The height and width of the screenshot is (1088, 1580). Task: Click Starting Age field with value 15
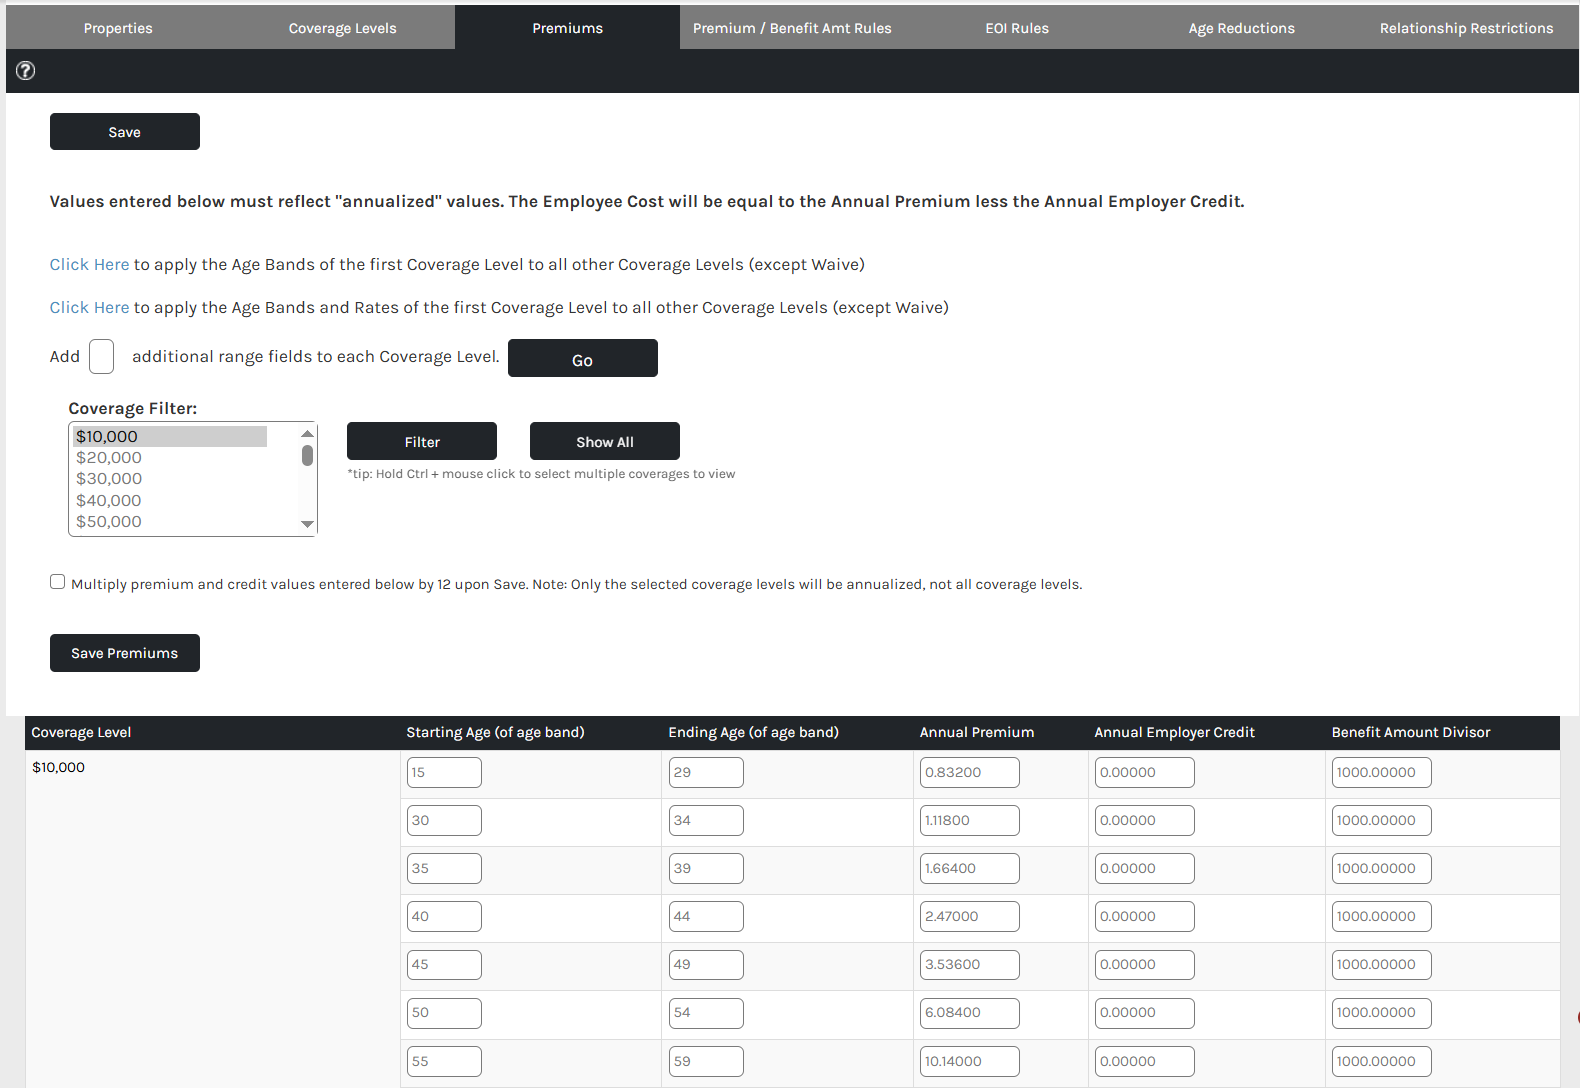444,772
